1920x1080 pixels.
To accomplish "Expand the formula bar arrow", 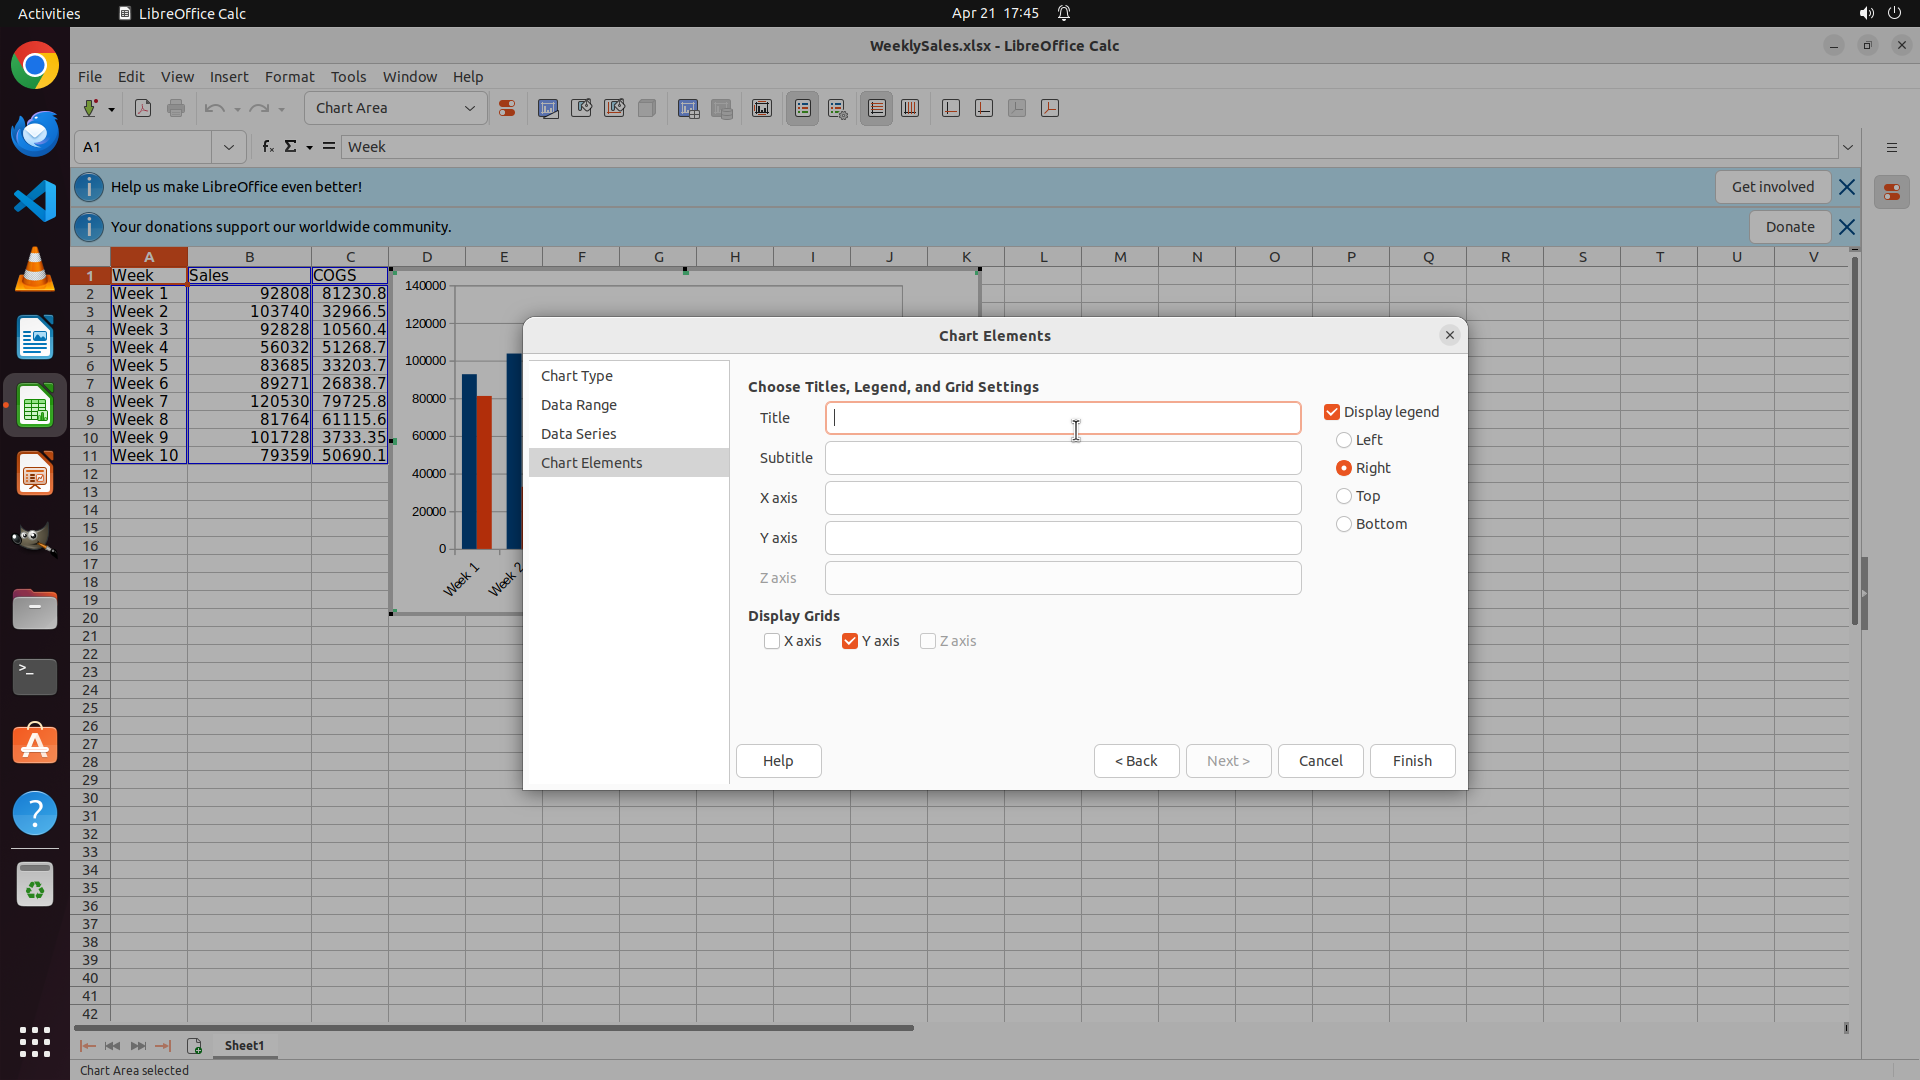I will tap(1848, 147).
